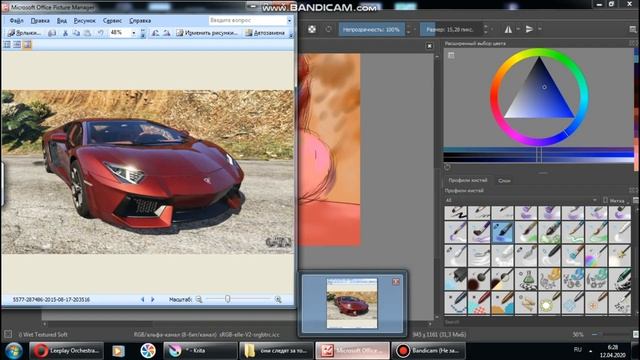
Task: Click the print icon in Picture Manager toolbar
Action: (52, 33)
